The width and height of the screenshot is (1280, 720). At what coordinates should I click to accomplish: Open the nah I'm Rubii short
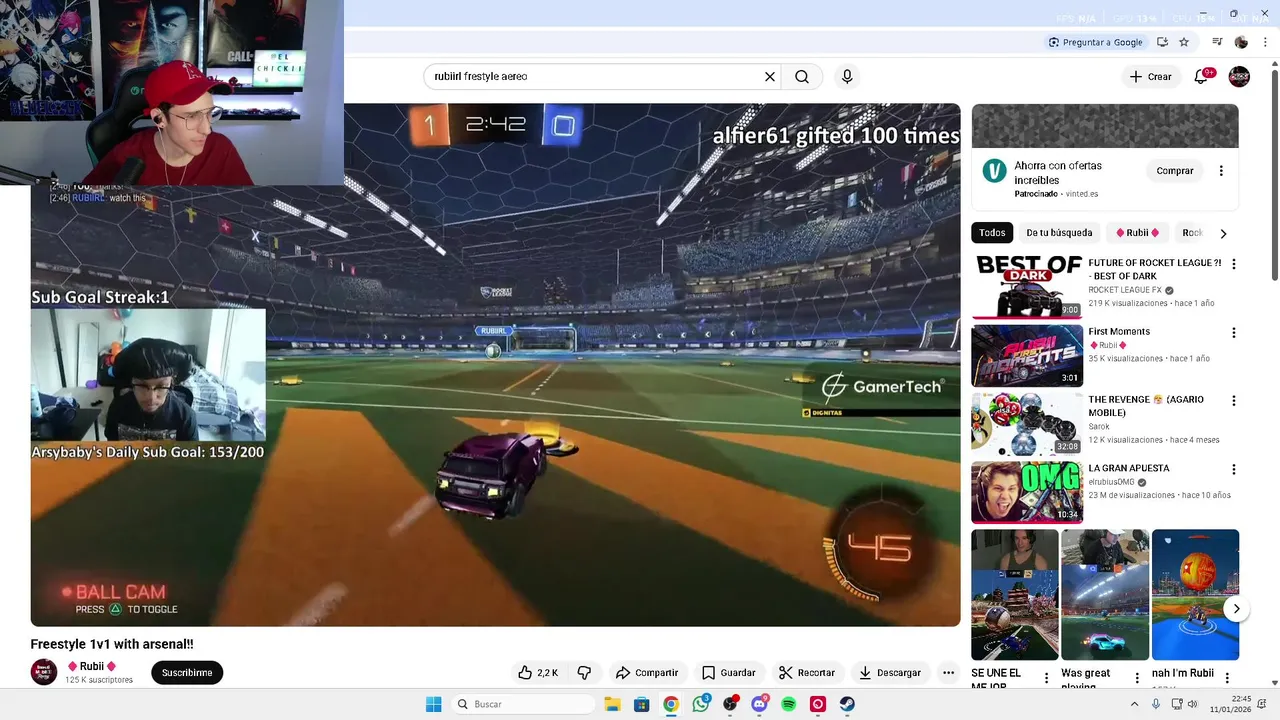click(x=1195, y=595)
